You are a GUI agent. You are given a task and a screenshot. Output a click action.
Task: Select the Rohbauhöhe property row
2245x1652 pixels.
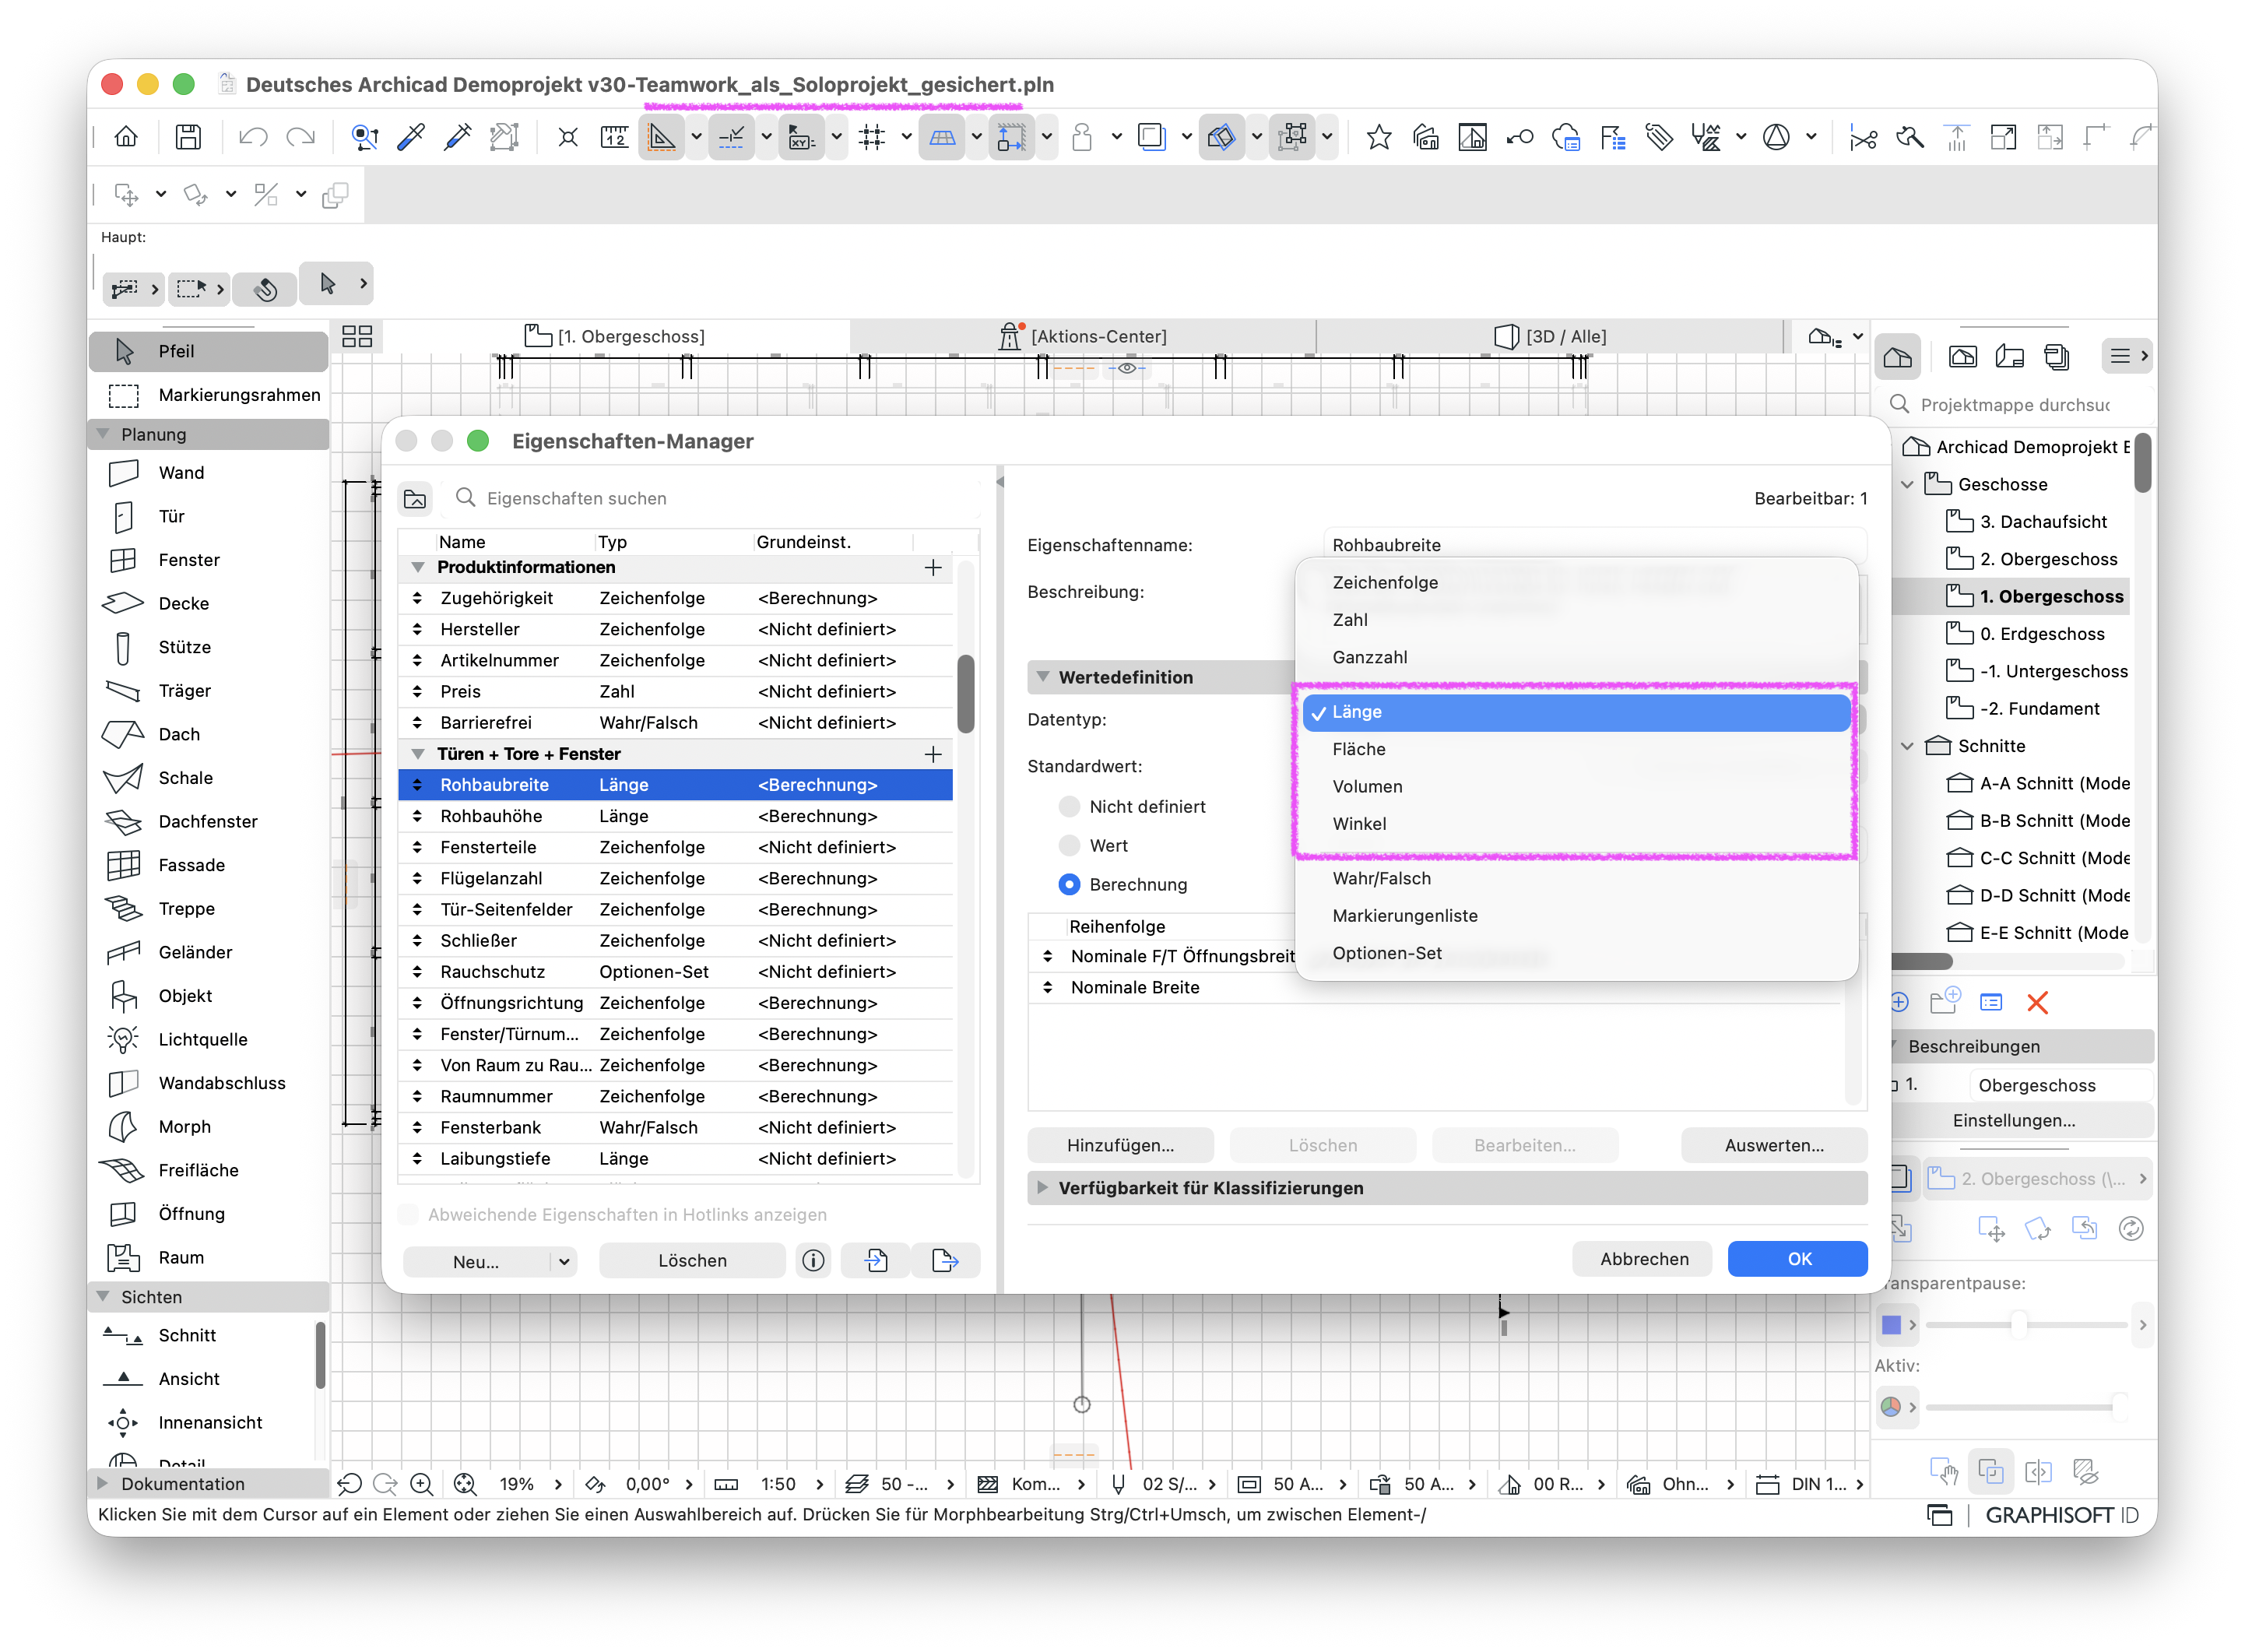coord(675,817)
